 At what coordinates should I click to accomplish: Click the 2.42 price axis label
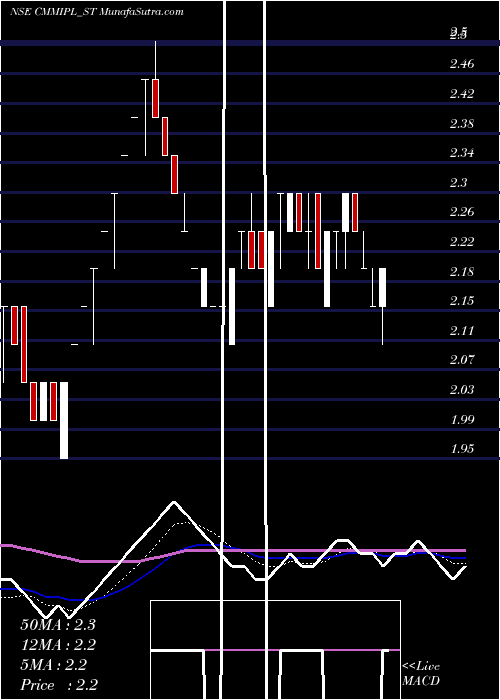[462, 94]
